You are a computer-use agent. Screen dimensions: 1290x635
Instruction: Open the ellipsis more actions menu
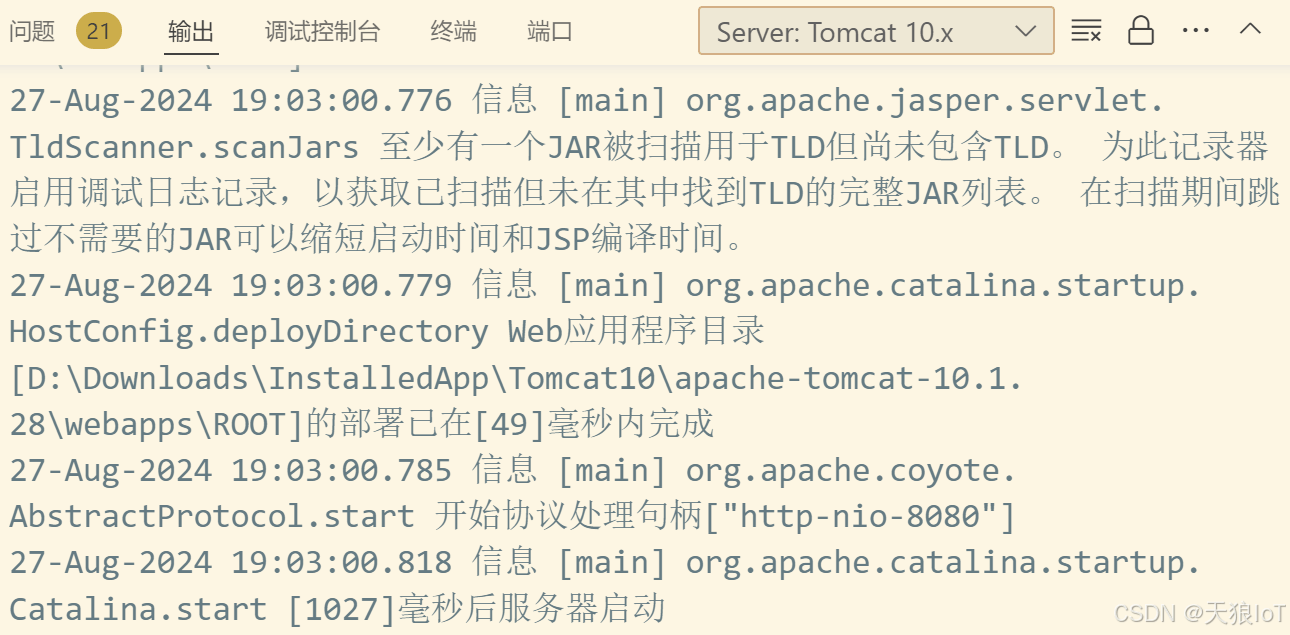coord(1196,31)
